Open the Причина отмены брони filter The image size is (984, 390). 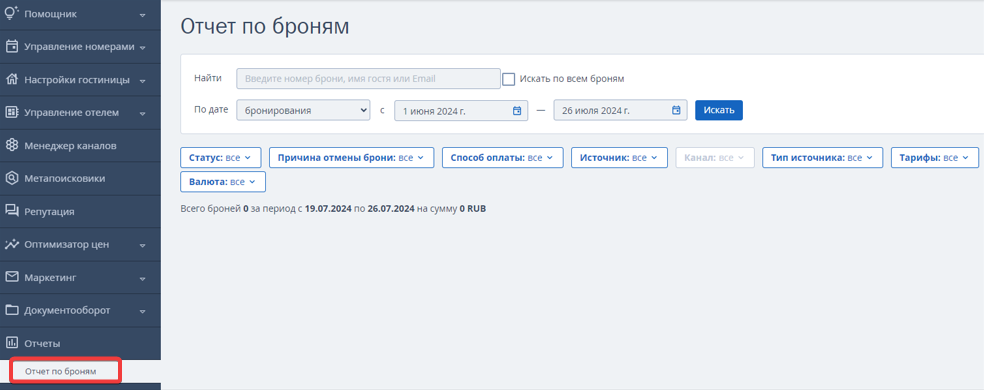pyautogui.click(x=351, y=158)
